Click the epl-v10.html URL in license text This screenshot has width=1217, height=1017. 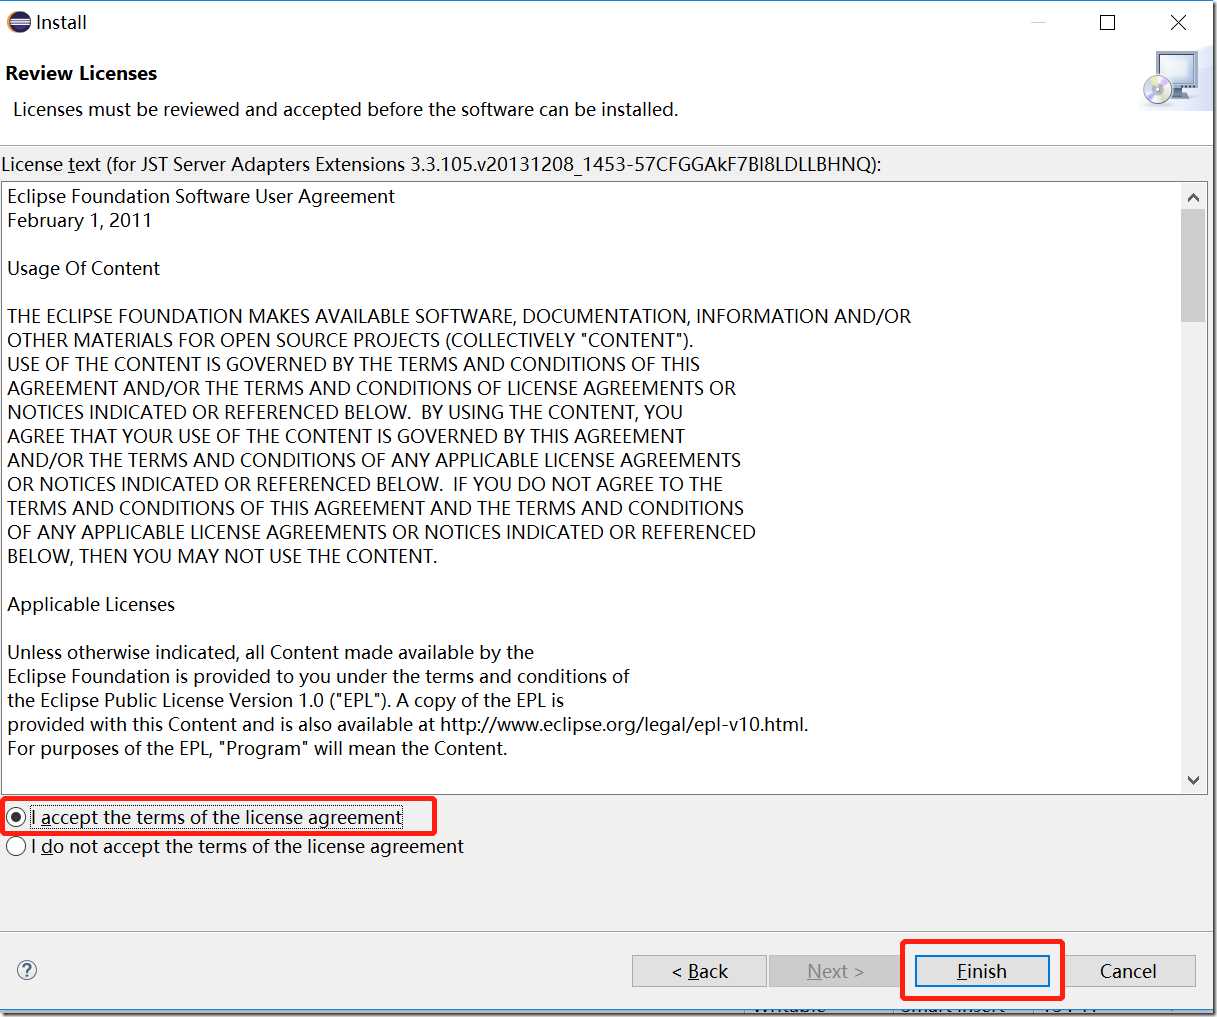623,724
